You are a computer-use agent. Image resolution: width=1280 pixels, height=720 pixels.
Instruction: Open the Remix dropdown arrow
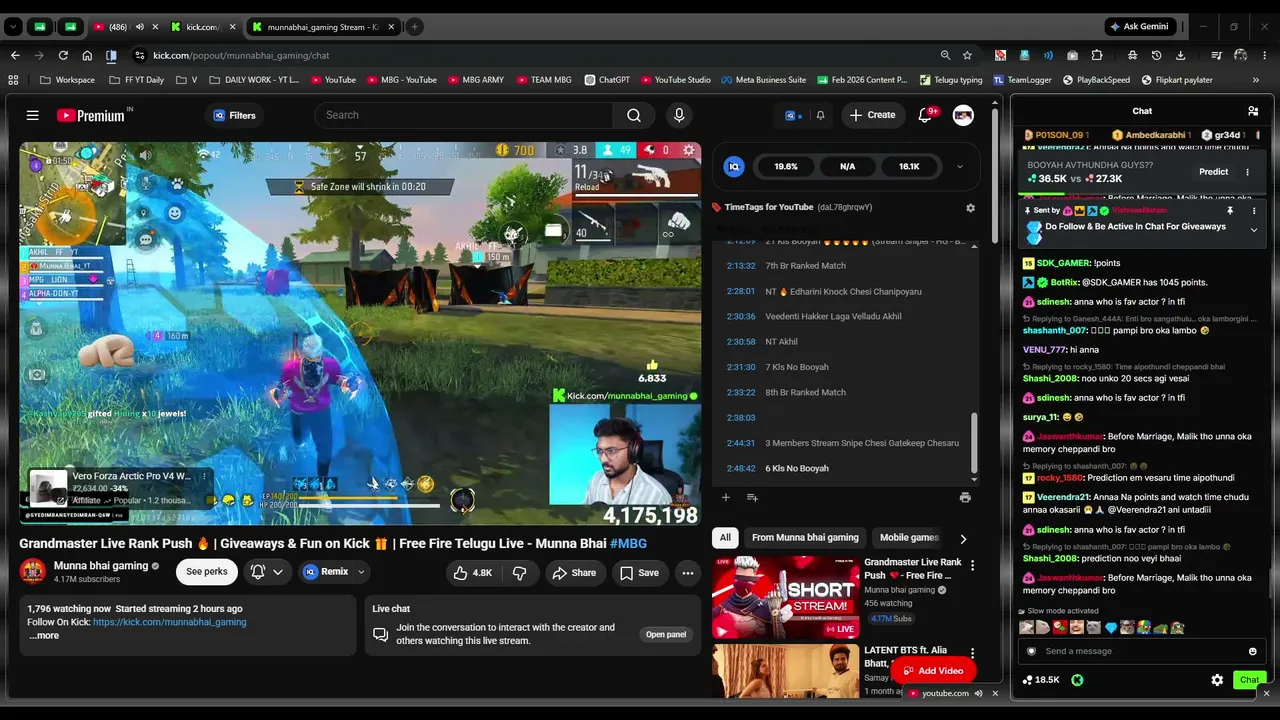361,573
